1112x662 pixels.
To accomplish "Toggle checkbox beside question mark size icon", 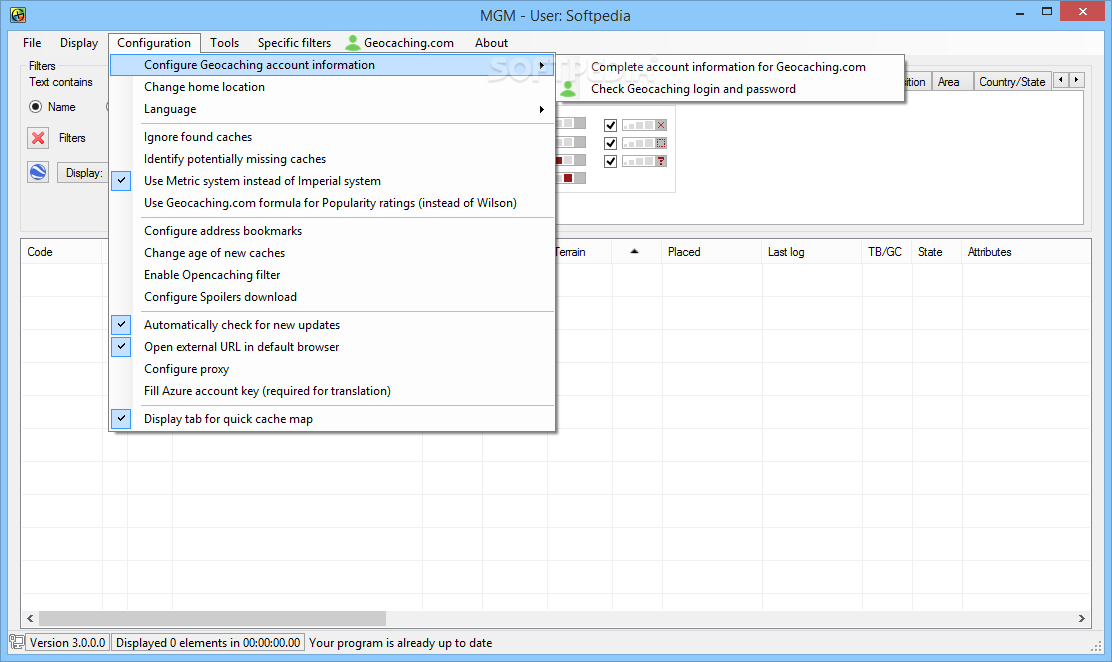I will click(x=610, y=161).
